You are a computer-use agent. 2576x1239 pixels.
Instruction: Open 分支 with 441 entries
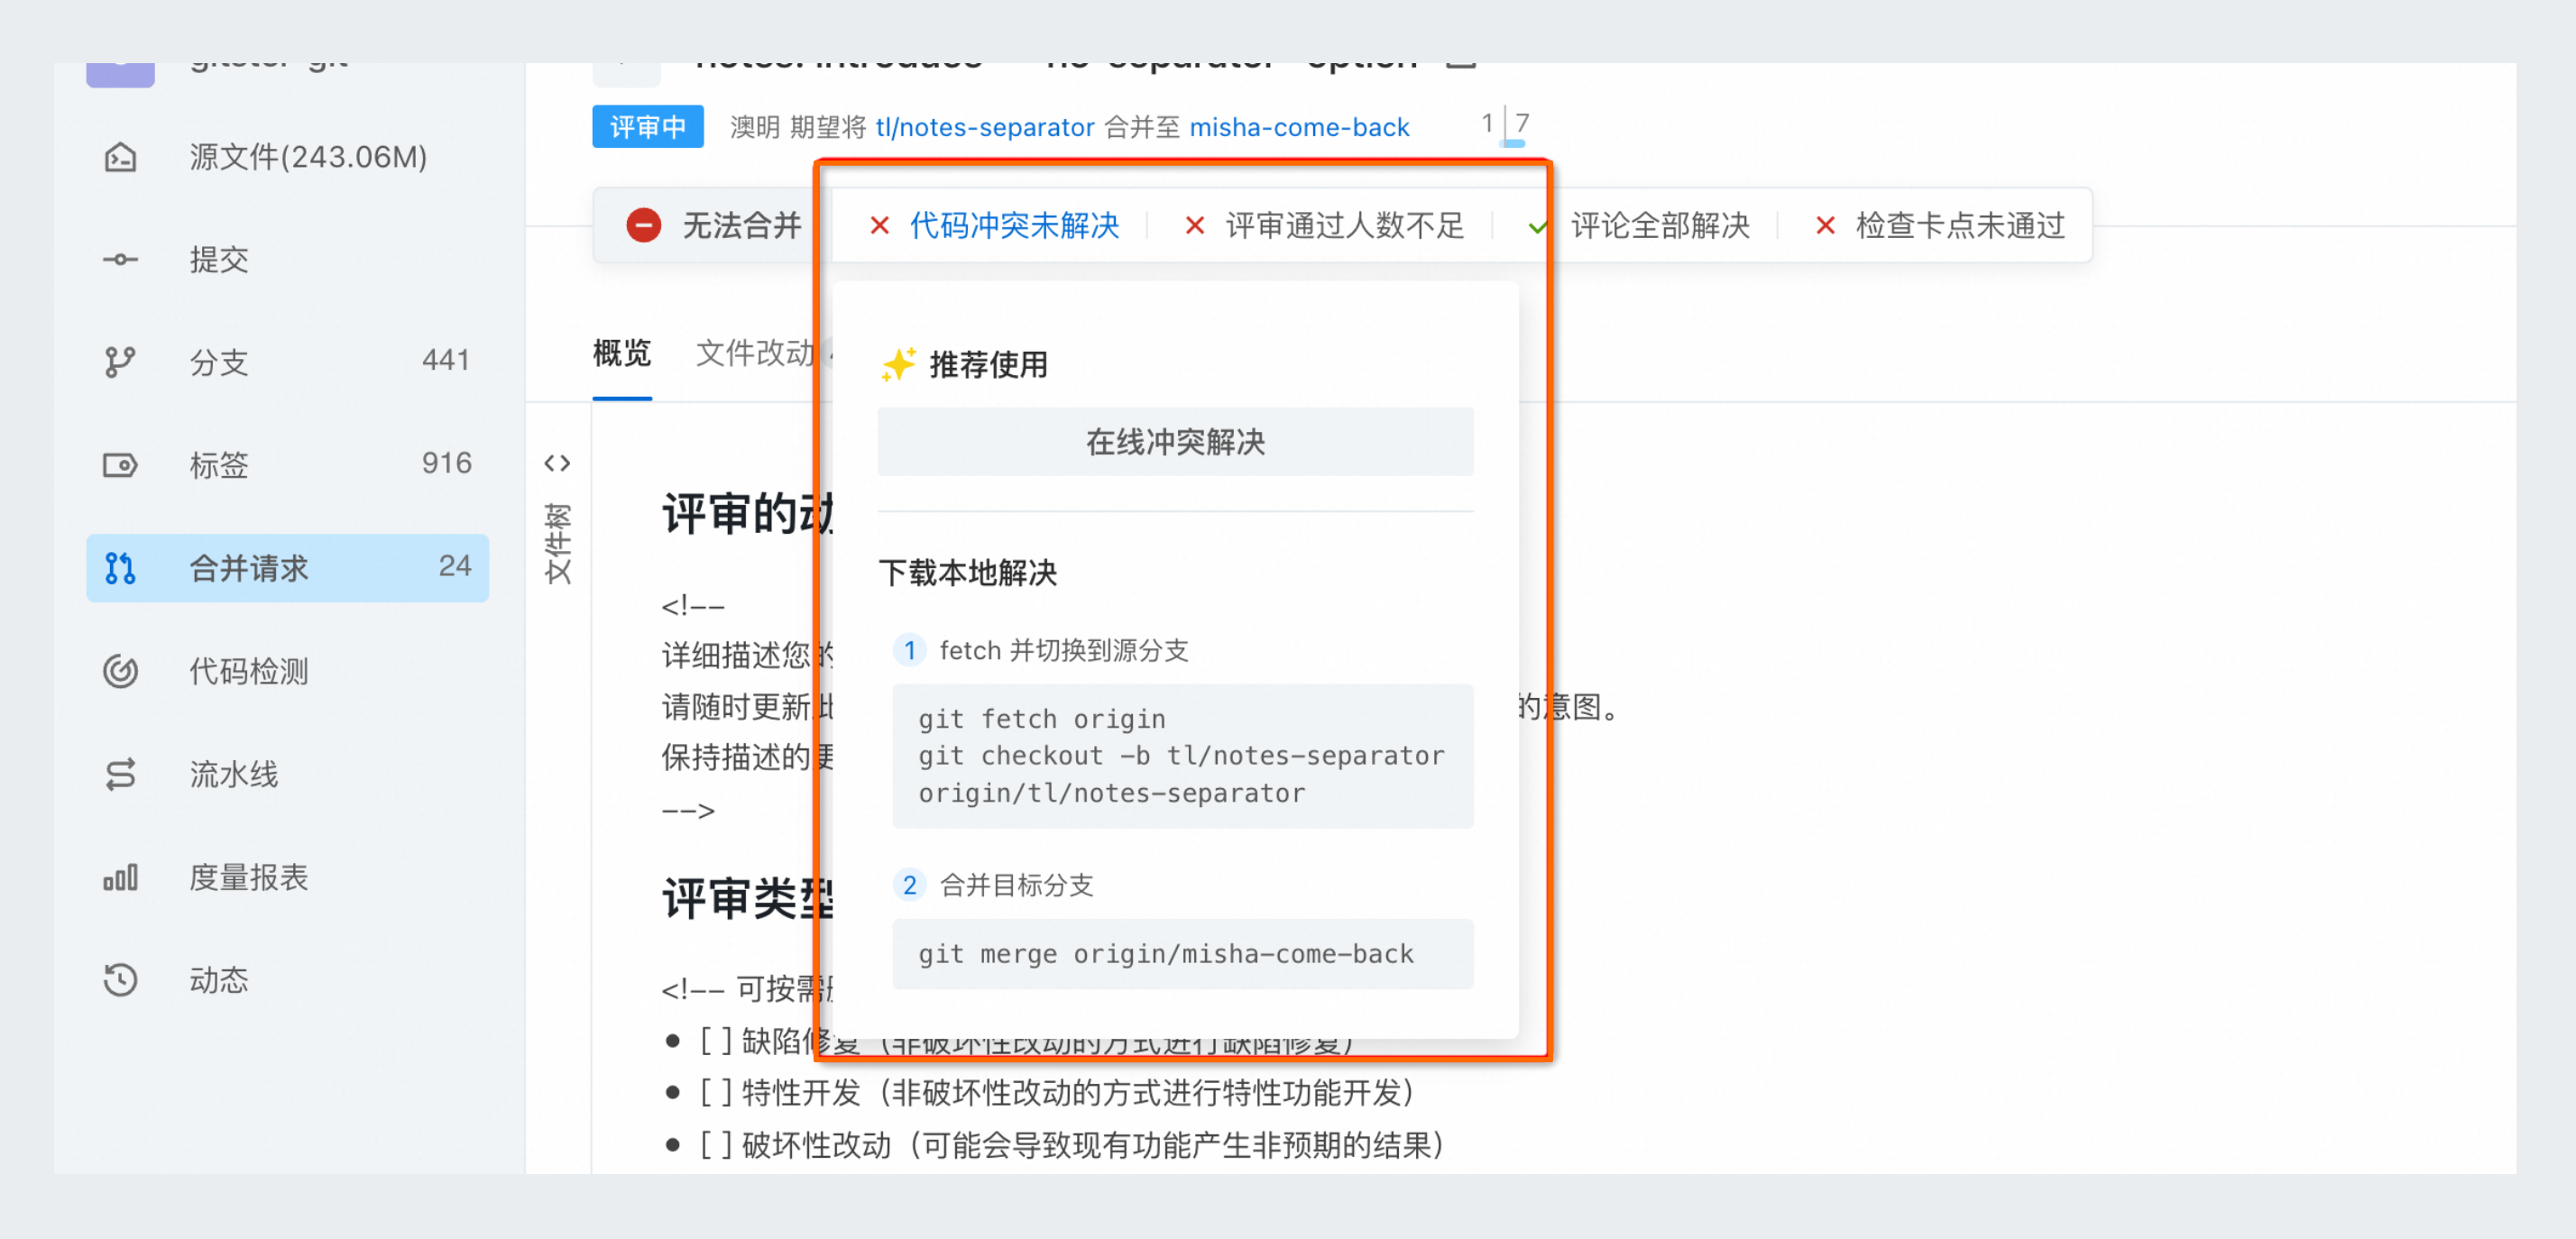click(287, 361)
